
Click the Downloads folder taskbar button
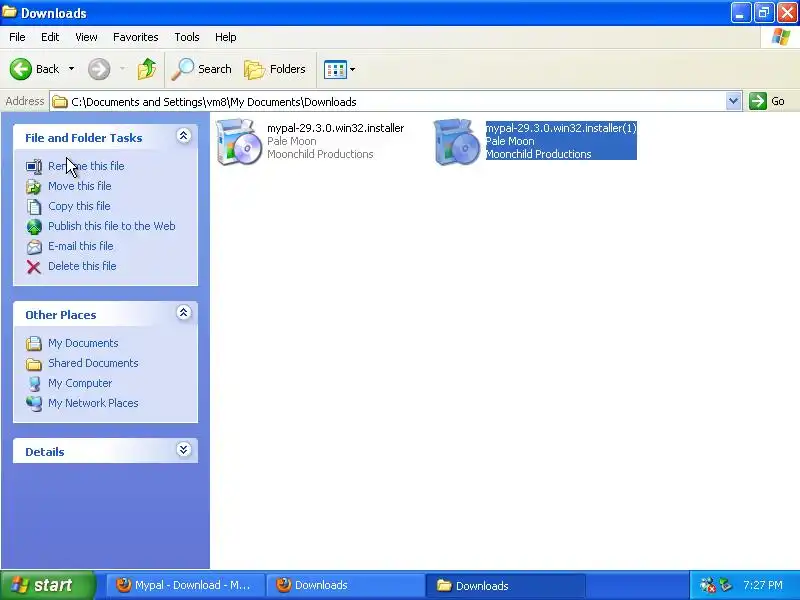[506, 585]
